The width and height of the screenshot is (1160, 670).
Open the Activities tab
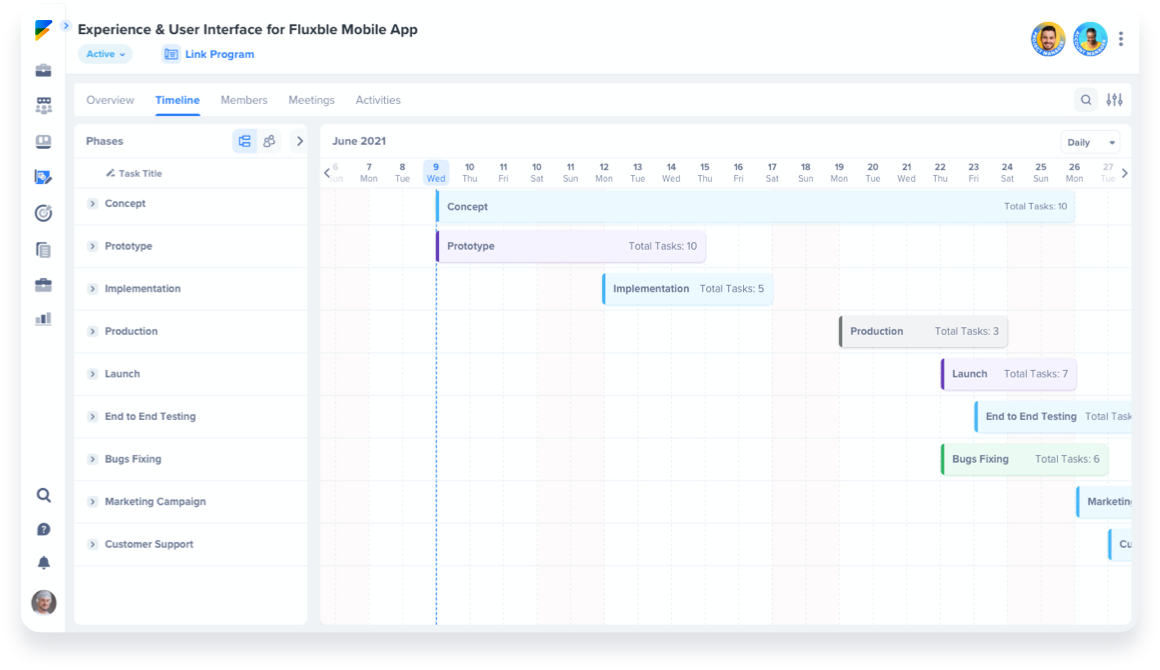[378, 100]
